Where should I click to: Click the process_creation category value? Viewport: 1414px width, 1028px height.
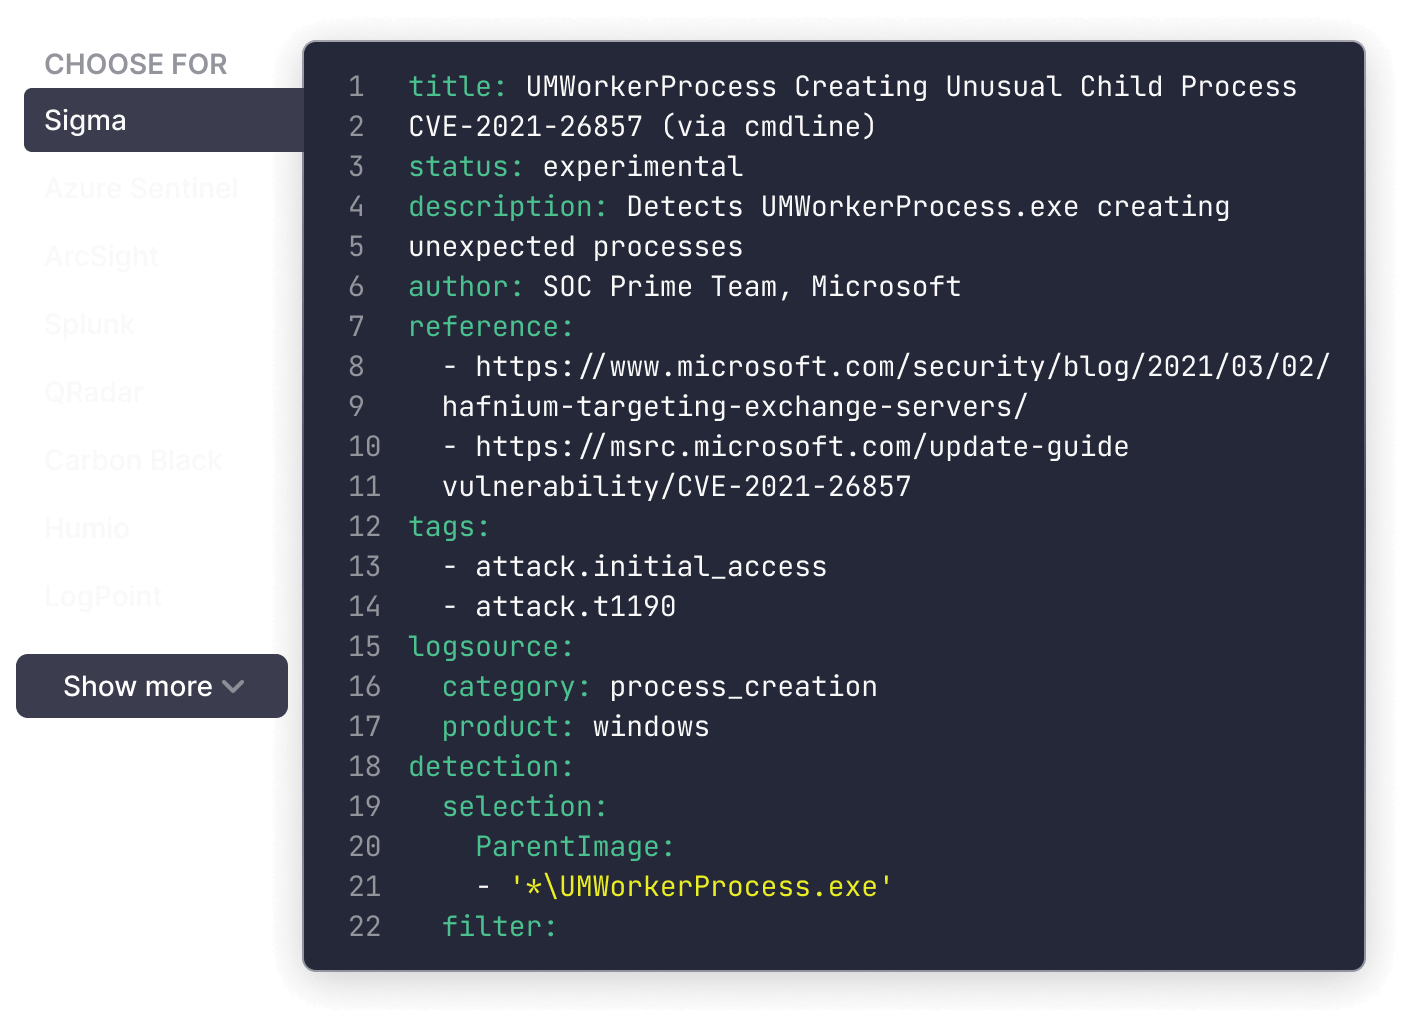click(743, 687)
